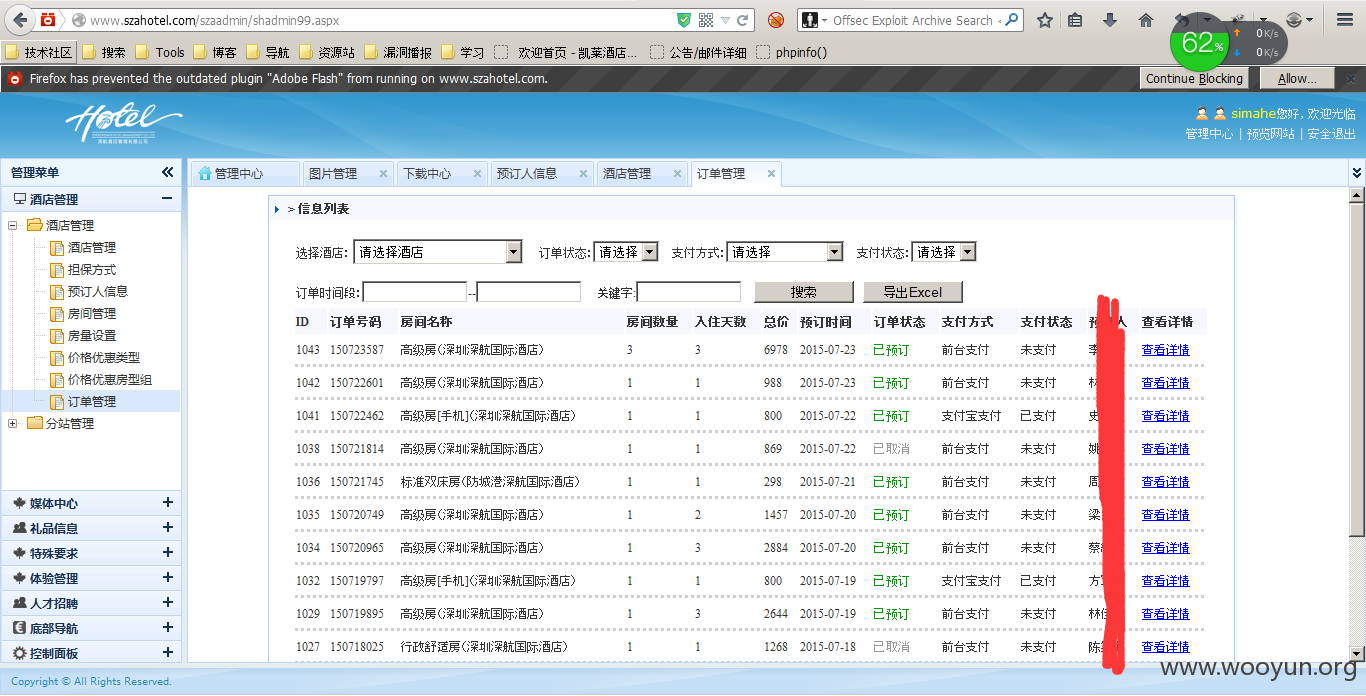
Task: Click the 关键字 keyword input field
Action: click(689, 292)
